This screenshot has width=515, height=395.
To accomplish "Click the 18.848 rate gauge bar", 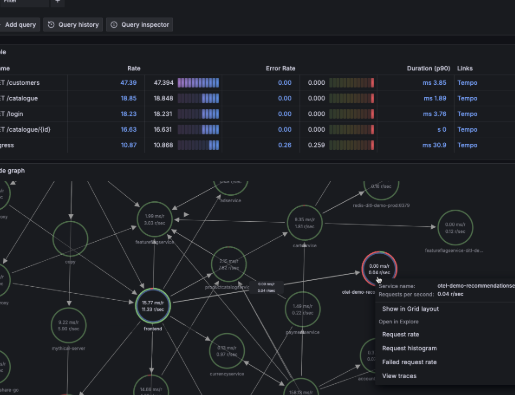I will coord(198,98).
